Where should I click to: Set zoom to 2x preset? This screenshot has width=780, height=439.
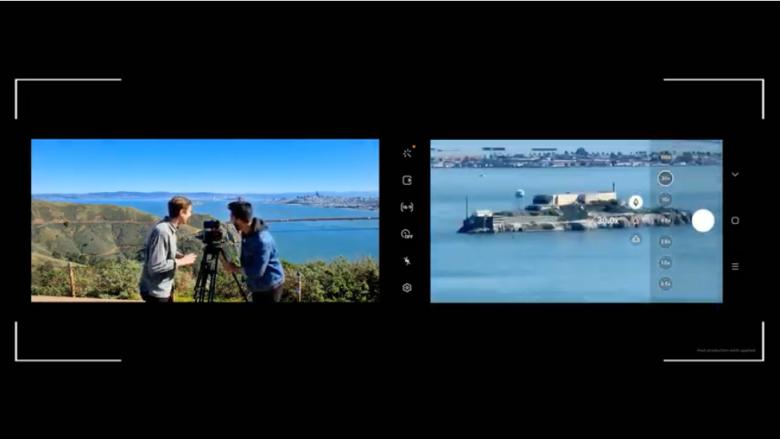666,242
